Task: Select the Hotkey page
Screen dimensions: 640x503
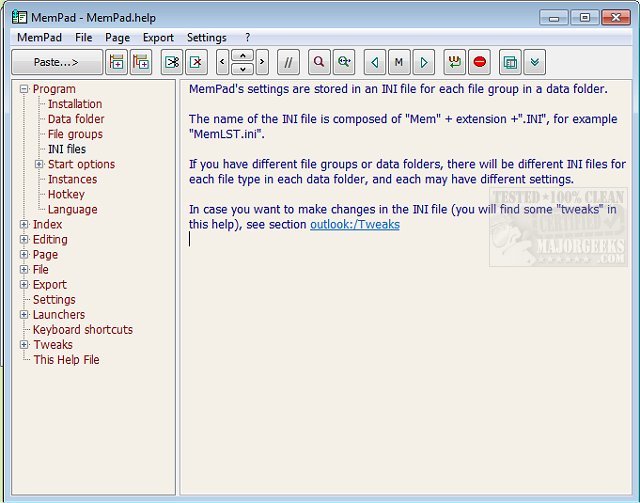Action: coord(66,194)
